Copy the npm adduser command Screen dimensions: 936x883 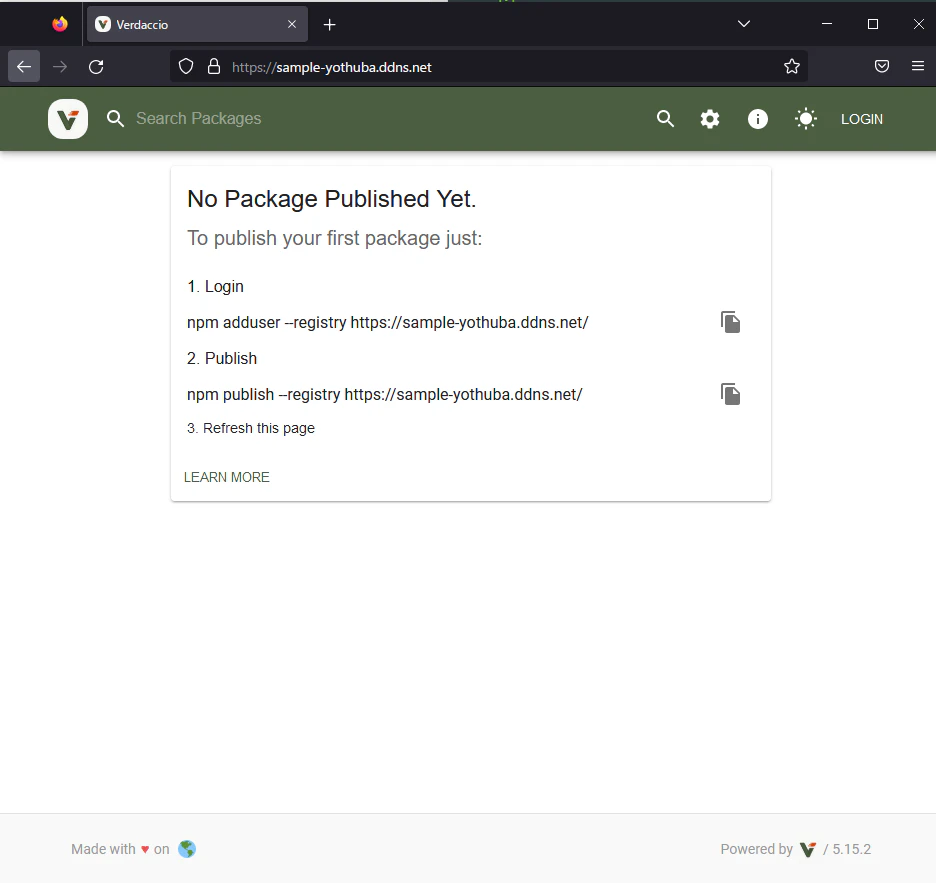coord(730,322)
